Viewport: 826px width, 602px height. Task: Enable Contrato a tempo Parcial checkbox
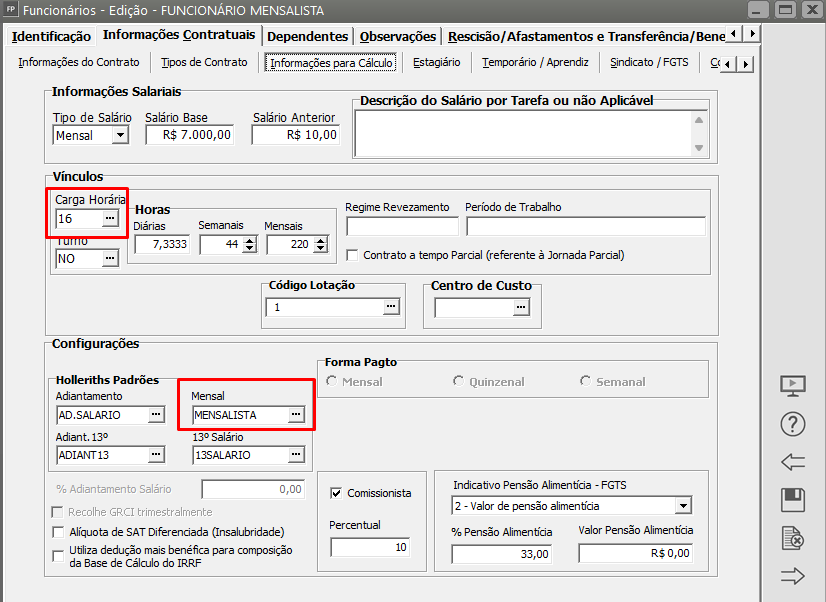(352, 255)
